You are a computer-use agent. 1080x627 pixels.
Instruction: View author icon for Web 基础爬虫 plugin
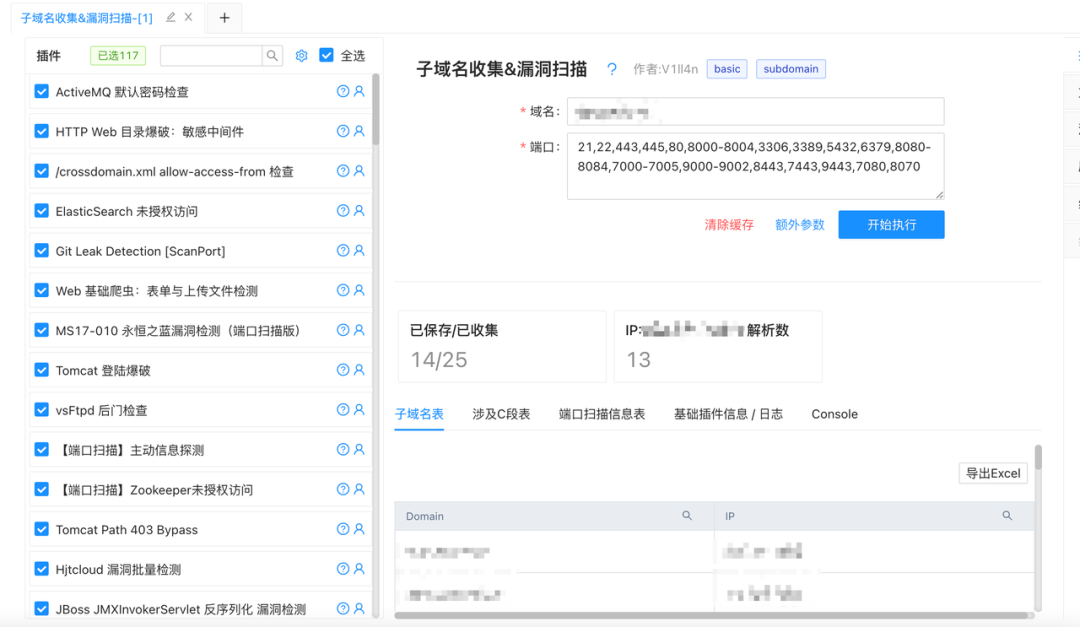click(359, 290)
